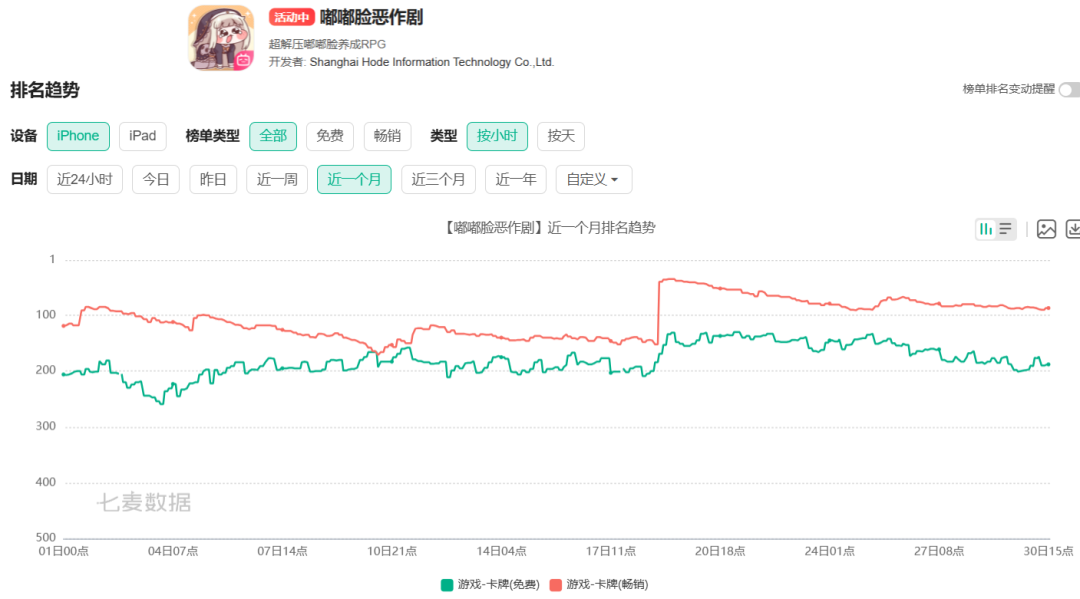Choose 免费 chart type filter

[x=330, y=136]
